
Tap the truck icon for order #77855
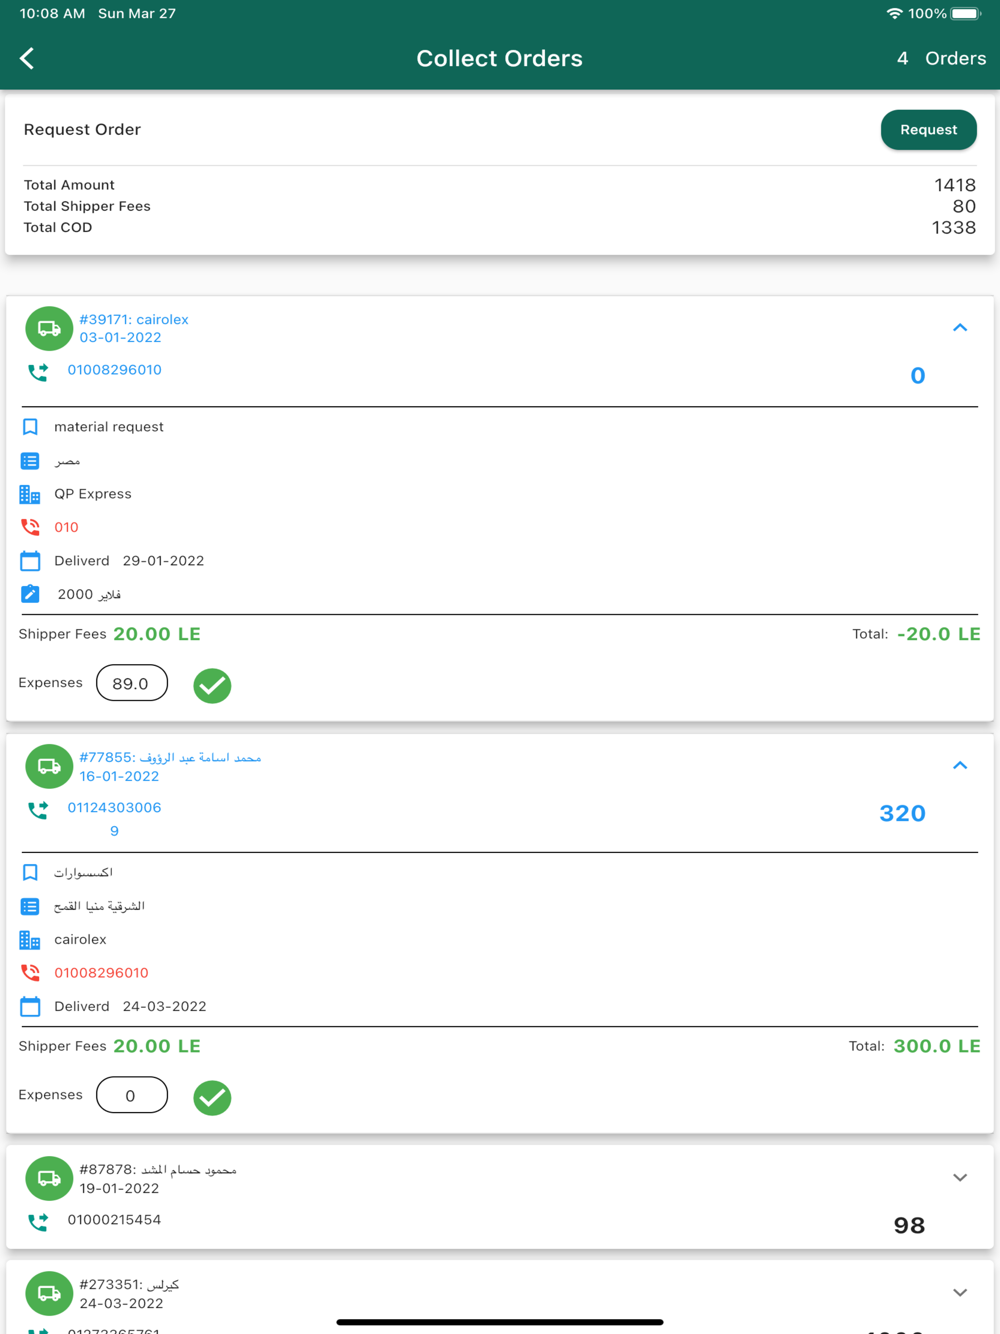pos(49,766)
